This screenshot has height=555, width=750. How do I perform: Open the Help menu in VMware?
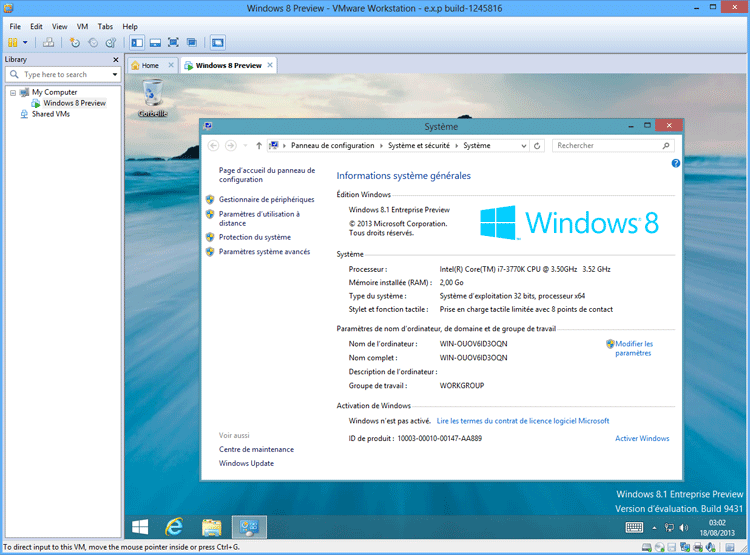[x=130, y=26]
